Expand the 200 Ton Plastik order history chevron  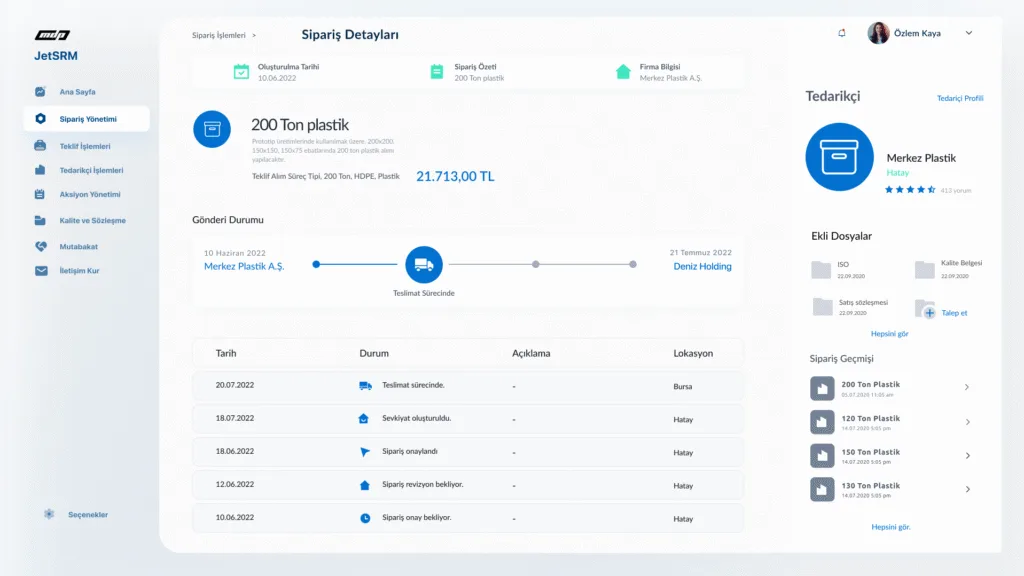(966, 388)
